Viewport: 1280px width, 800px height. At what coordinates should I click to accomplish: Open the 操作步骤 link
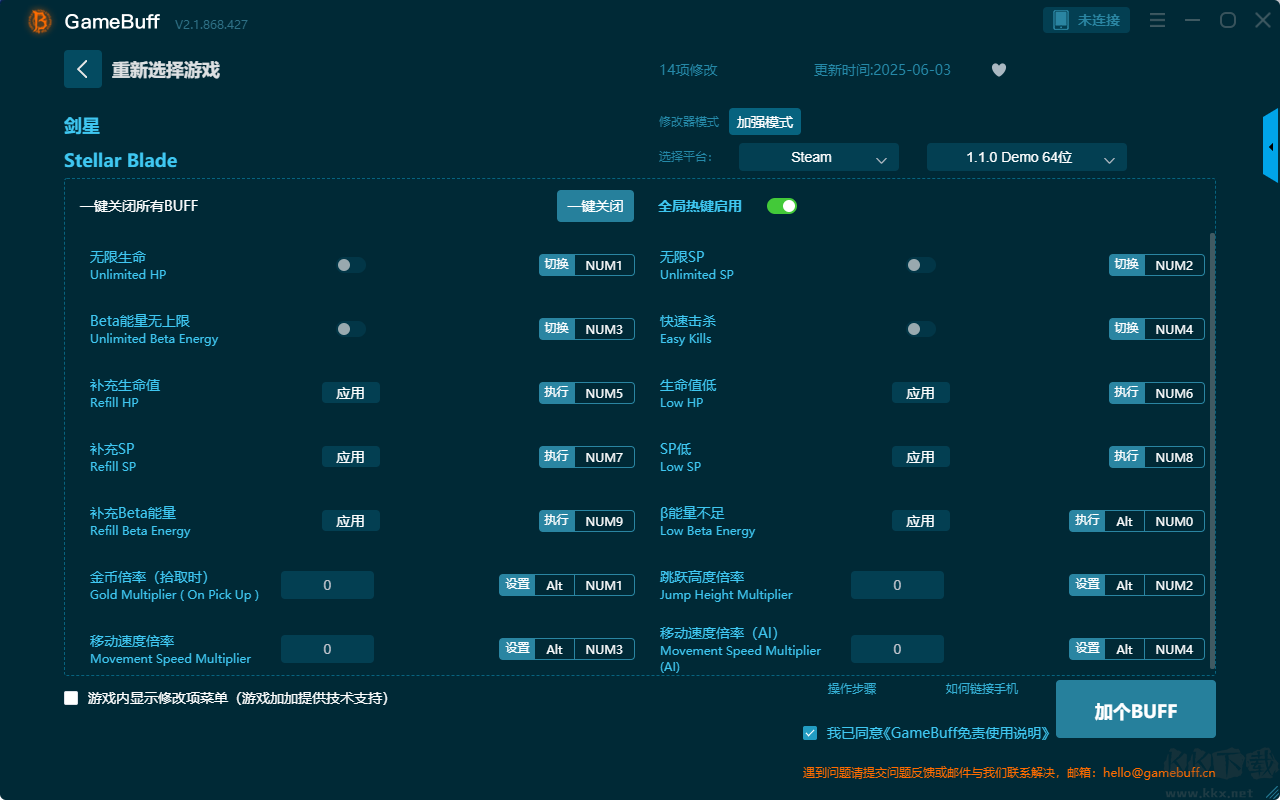point(851,689)
